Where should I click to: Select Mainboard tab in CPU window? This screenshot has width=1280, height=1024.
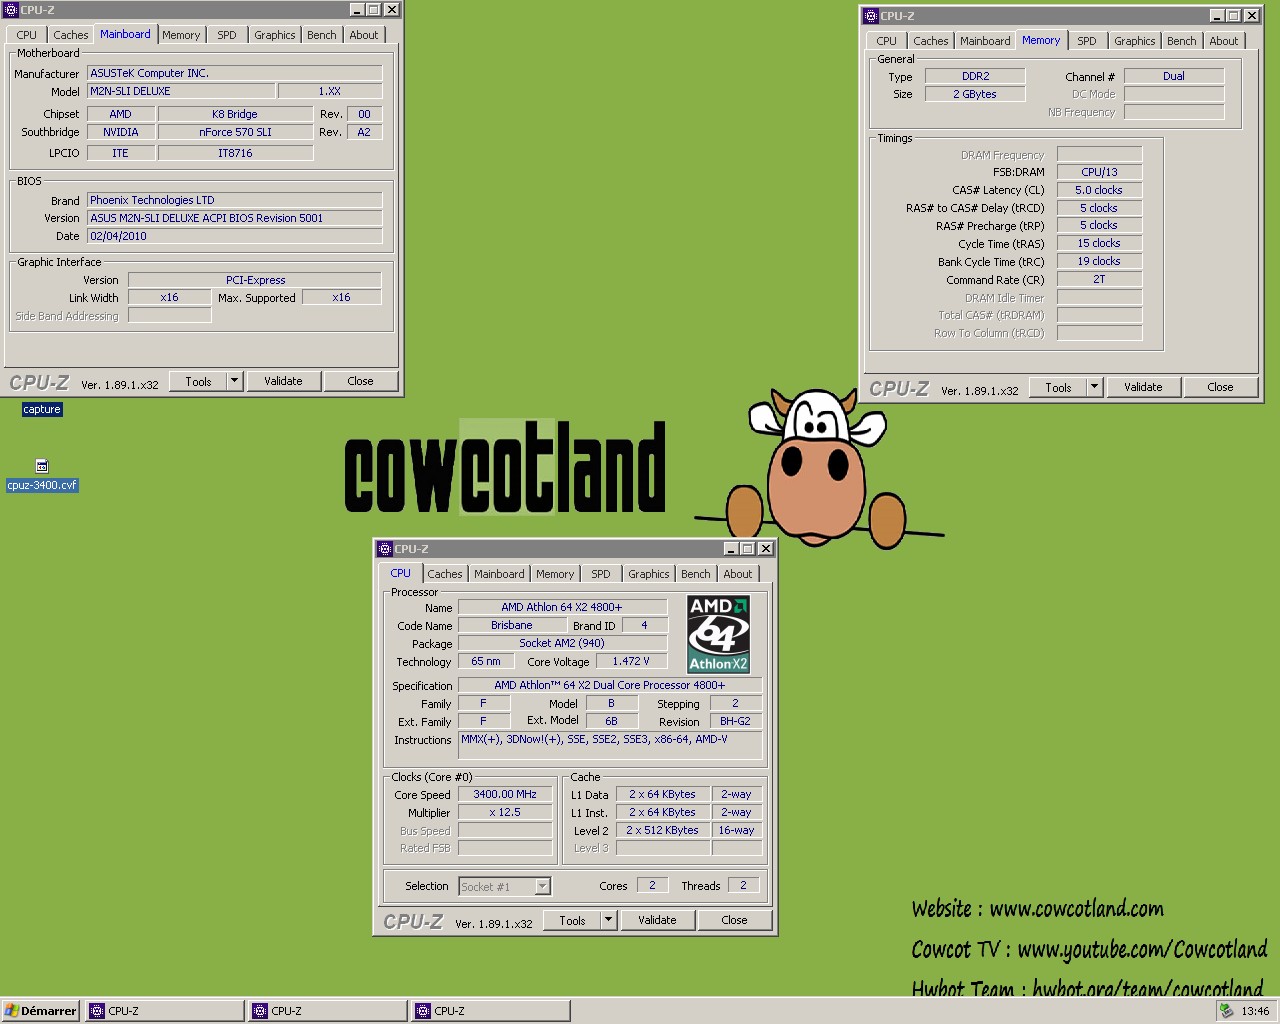(x=499, y=574)
